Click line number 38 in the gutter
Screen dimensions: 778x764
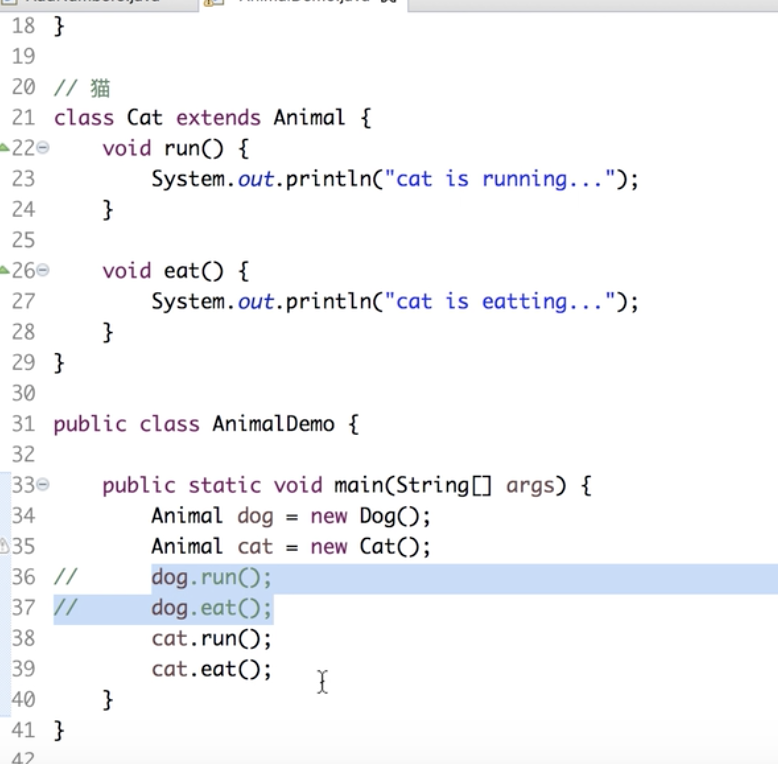(24, 638)
